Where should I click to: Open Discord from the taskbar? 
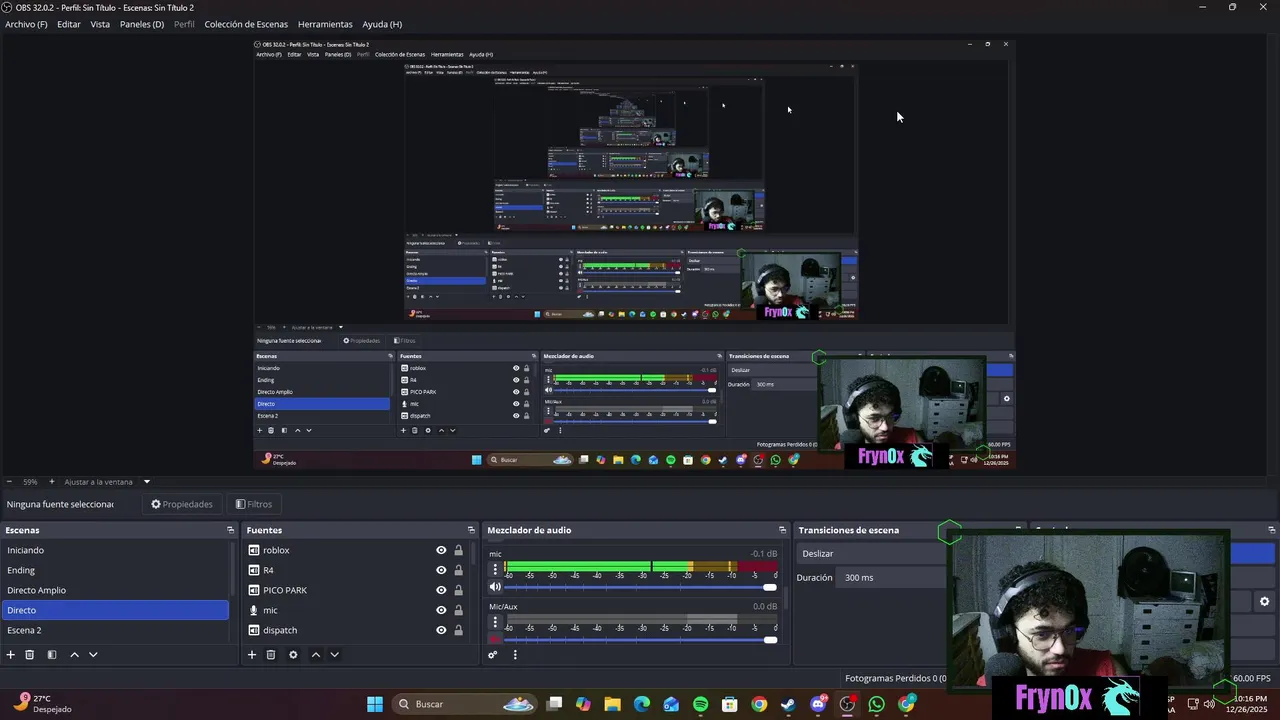click(818, 704)
